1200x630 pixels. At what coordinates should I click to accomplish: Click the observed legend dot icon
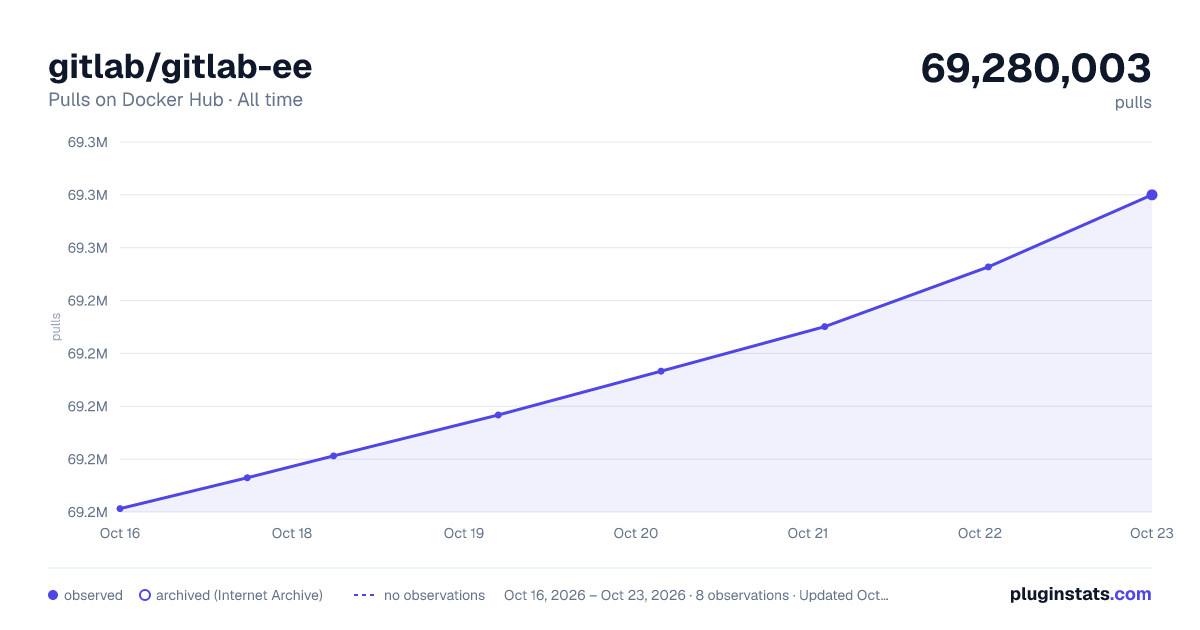pos(53,595)
